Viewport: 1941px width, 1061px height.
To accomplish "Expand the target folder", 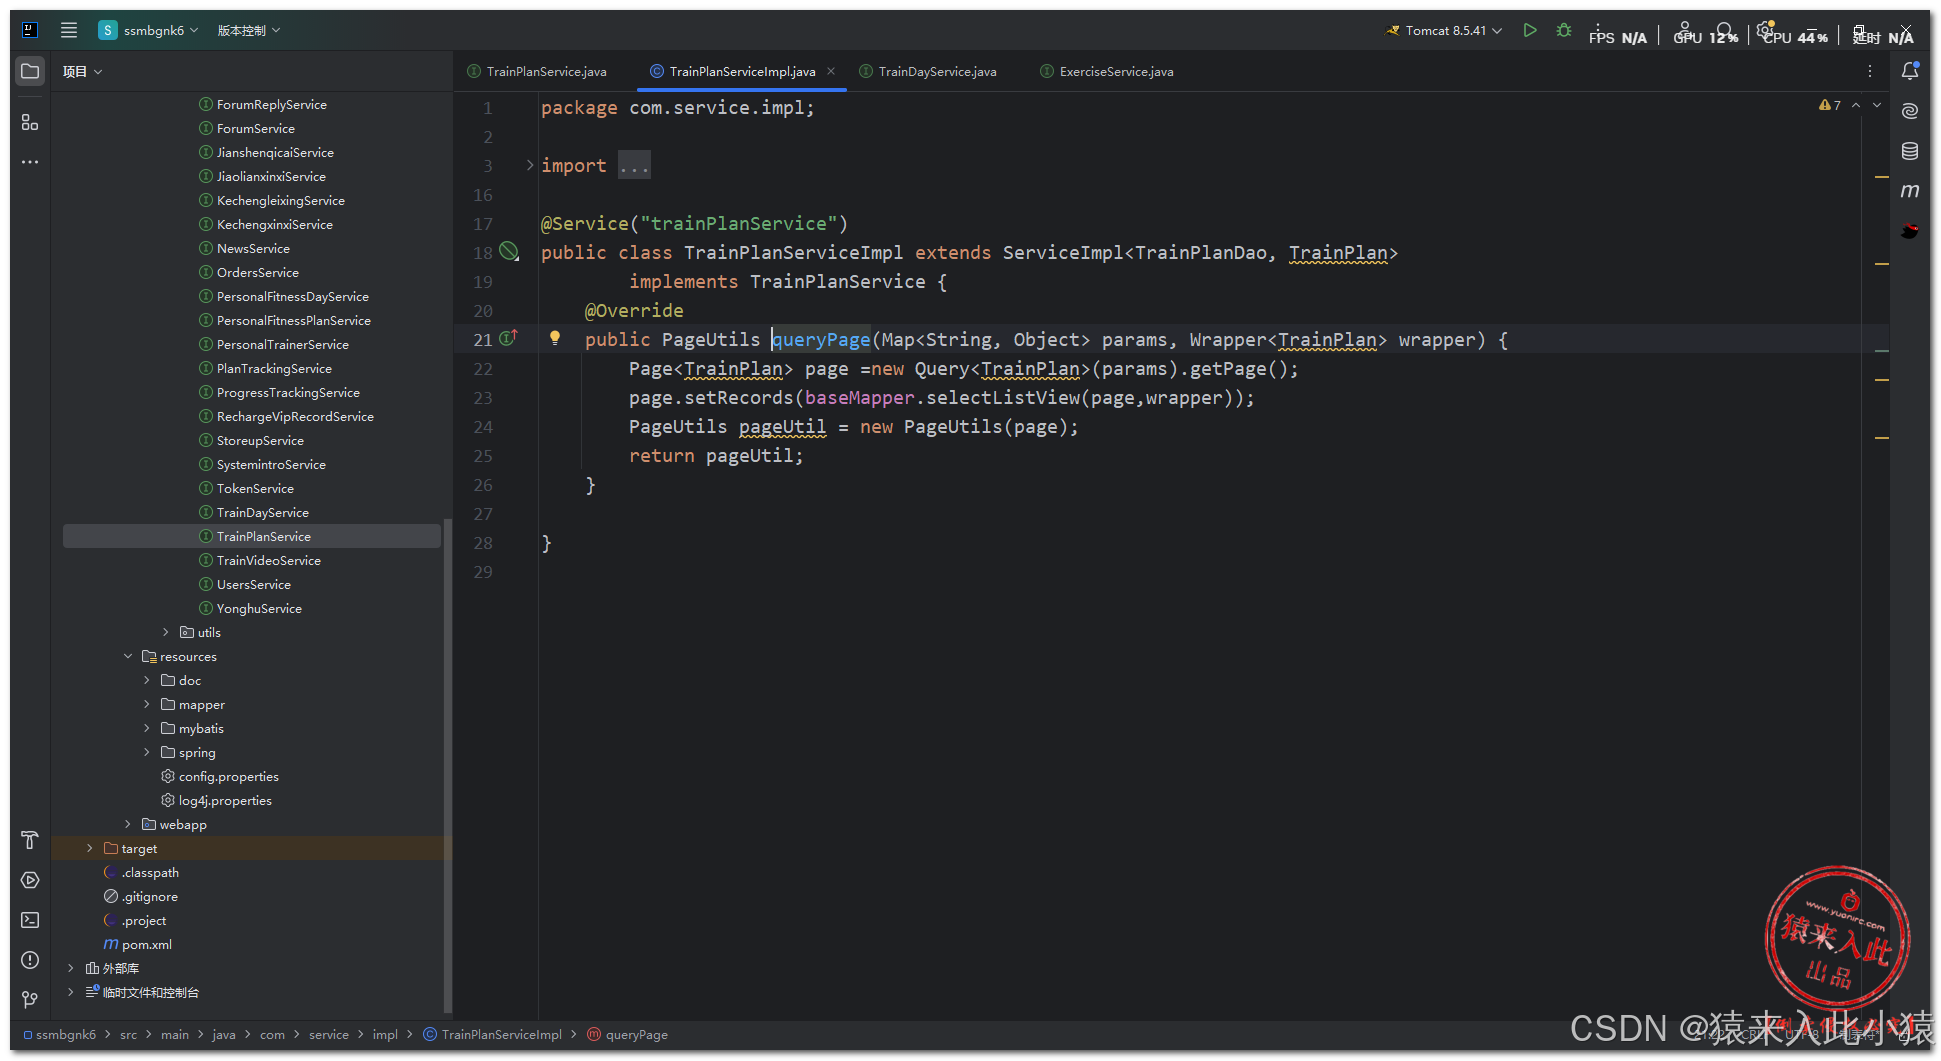I will click(x=90, y=848).
